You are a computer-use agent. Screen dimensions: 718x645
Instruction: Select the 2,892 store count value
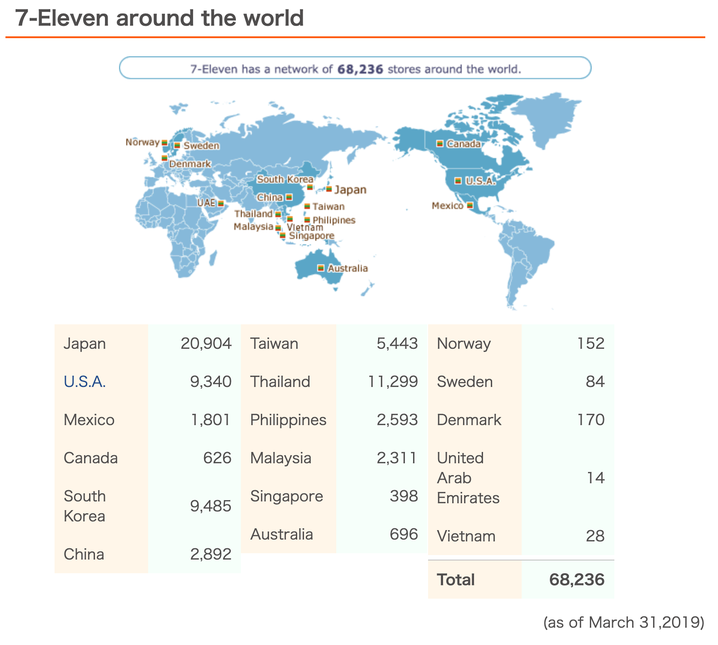pyautogui.click(x=211, y=554)
